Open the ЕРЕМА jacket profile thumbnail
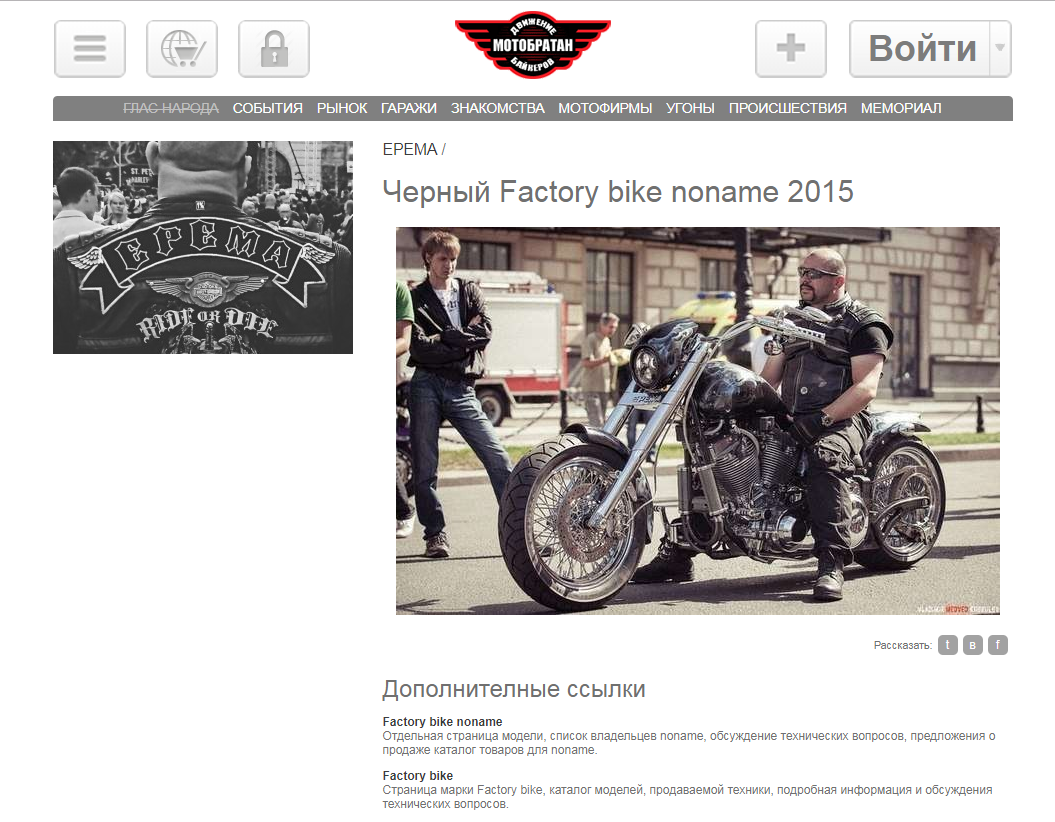The height and width of the screenshot is (822, 1055). pos(203,247)
